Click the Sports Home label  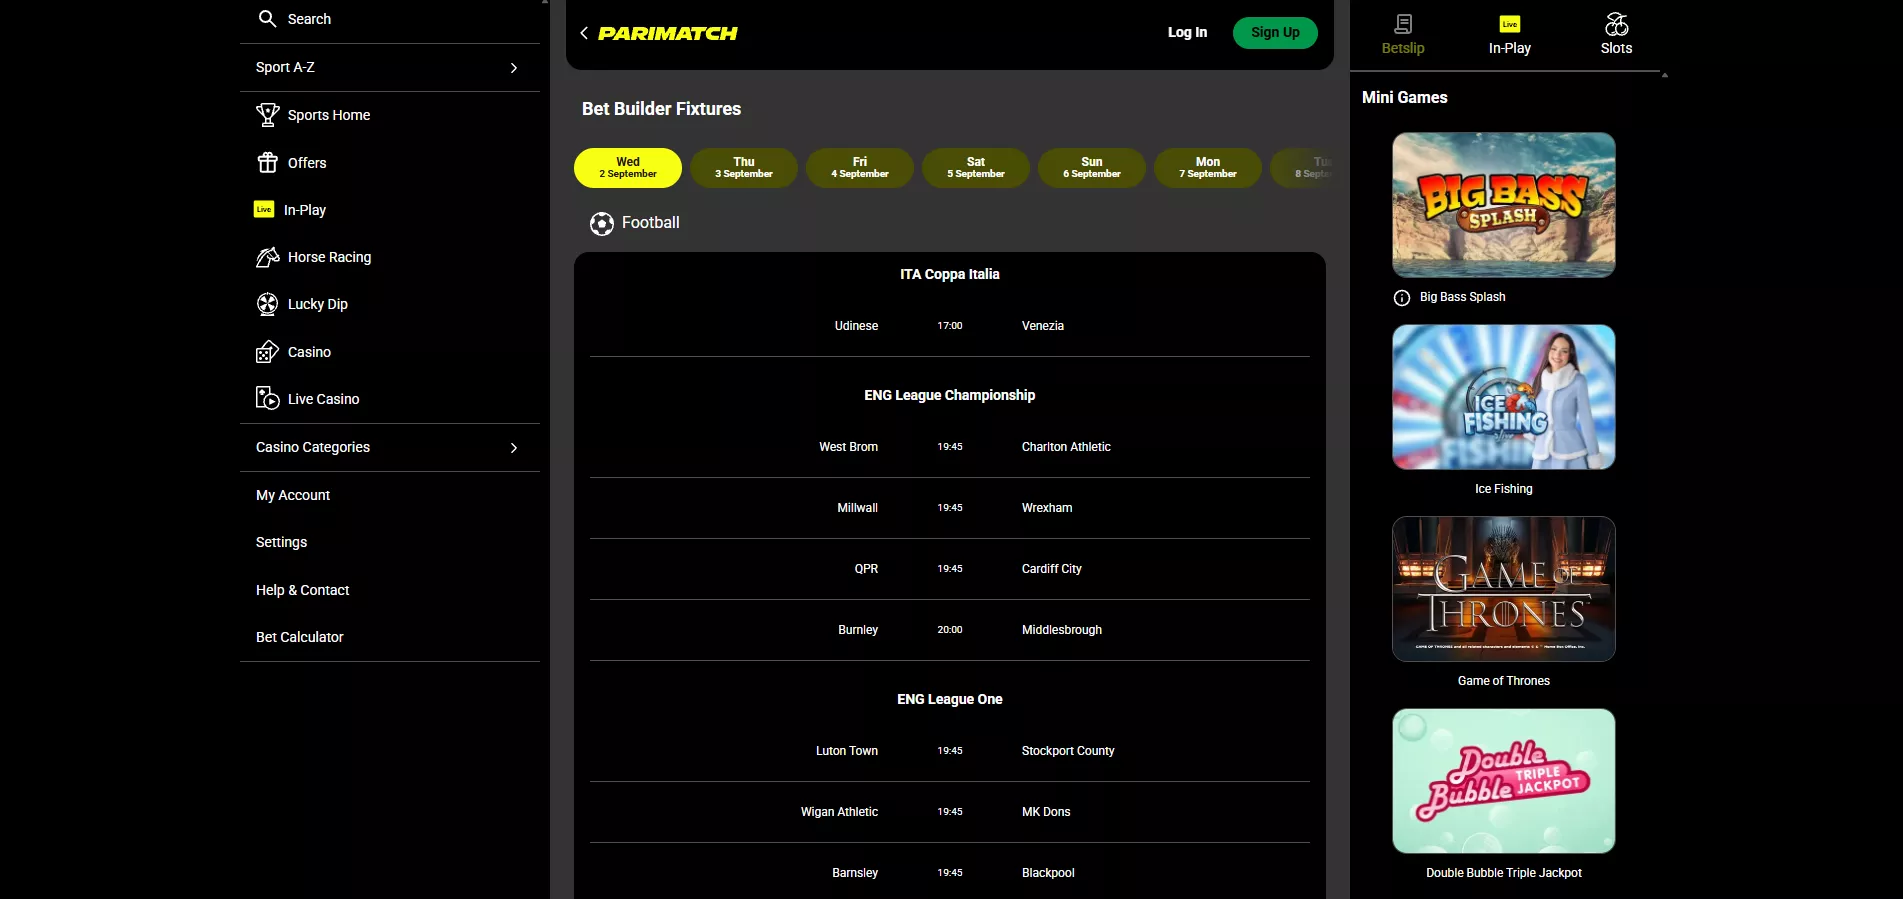(329, 115)
